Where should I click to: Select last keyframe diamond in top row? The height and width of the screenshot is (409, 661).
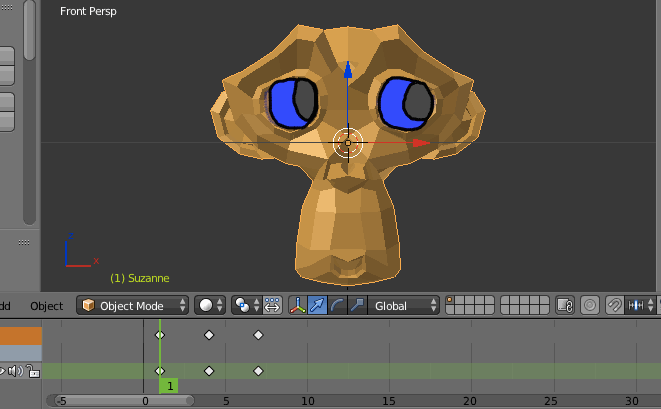click(258, 335)
